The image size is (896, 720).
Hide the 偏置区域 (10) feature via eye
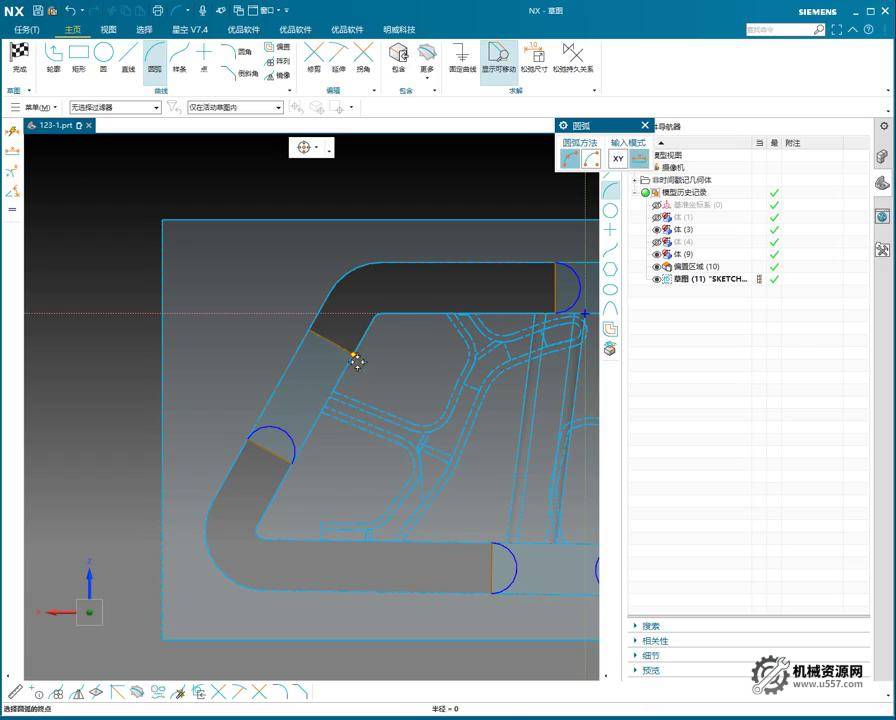pyautogui.click(x=657, y=267)
